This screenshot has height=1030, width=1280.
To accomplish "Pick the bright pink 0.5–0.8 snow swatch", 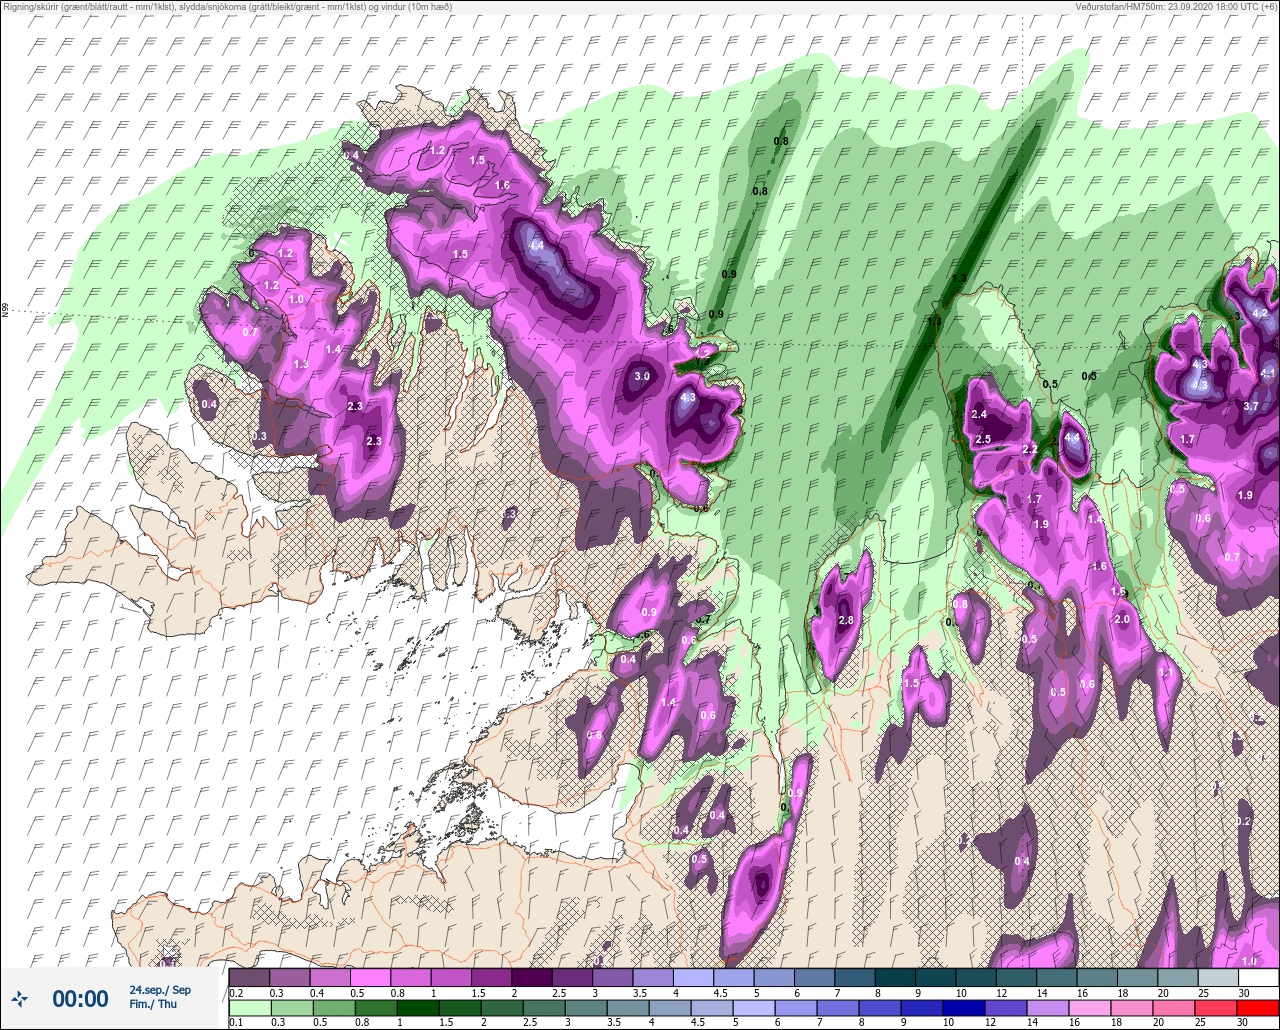I will (370, 977).
